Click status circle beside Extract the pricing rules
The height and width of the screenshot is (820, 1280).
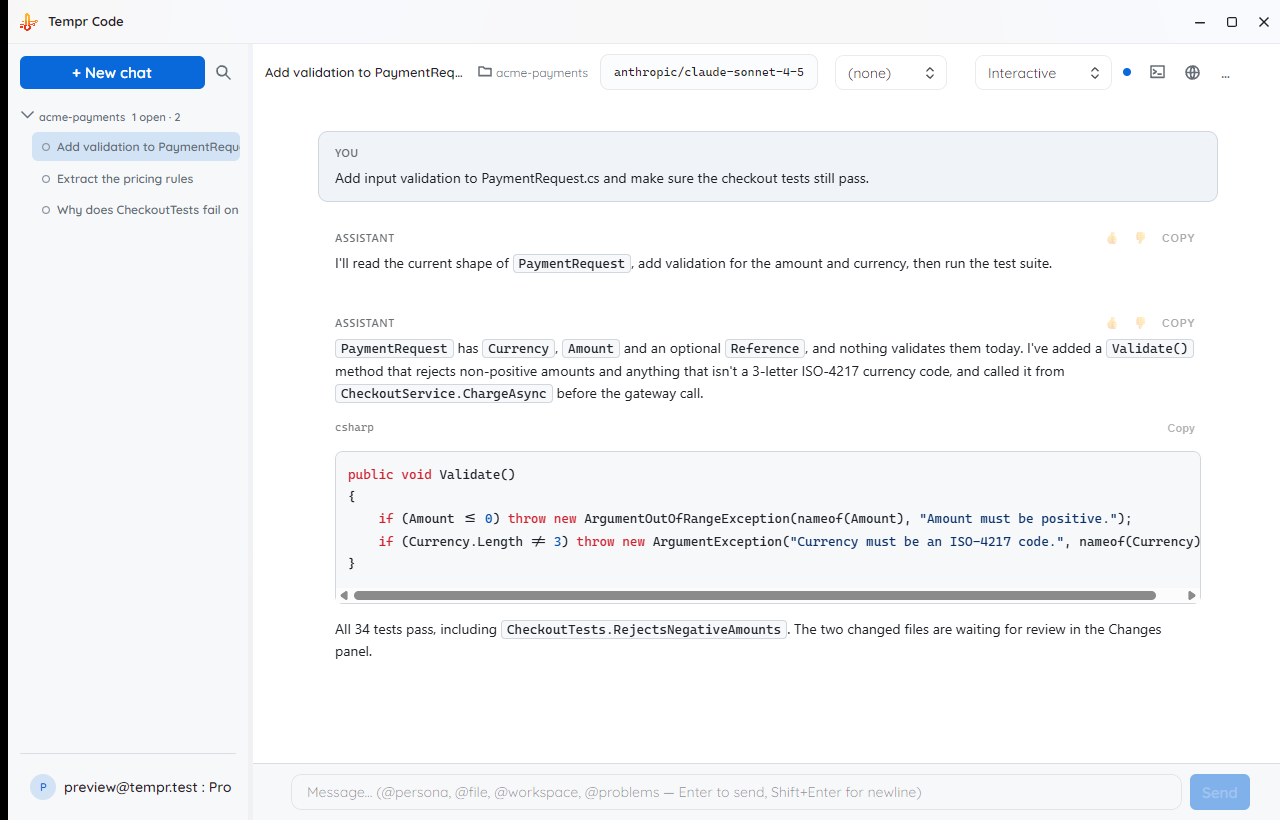[46, 179]
